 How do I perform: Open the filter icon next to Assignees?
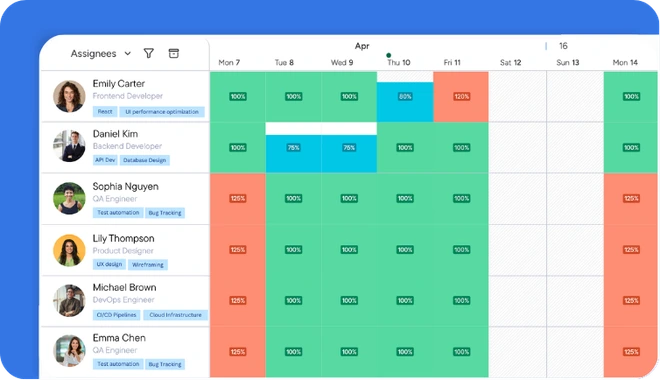(x=149, y=53)
